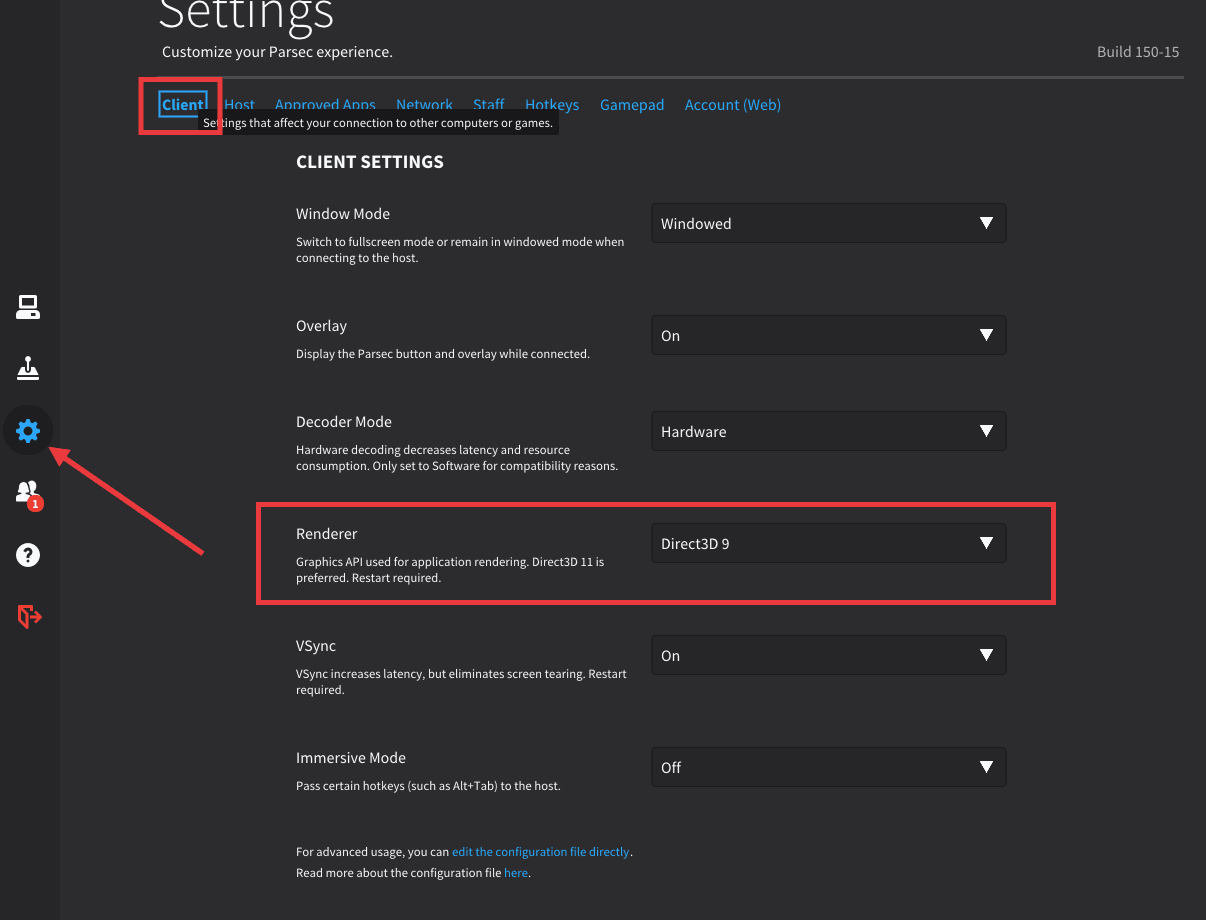
Task: Open the Help question mark icon
Action: point(28,555)
